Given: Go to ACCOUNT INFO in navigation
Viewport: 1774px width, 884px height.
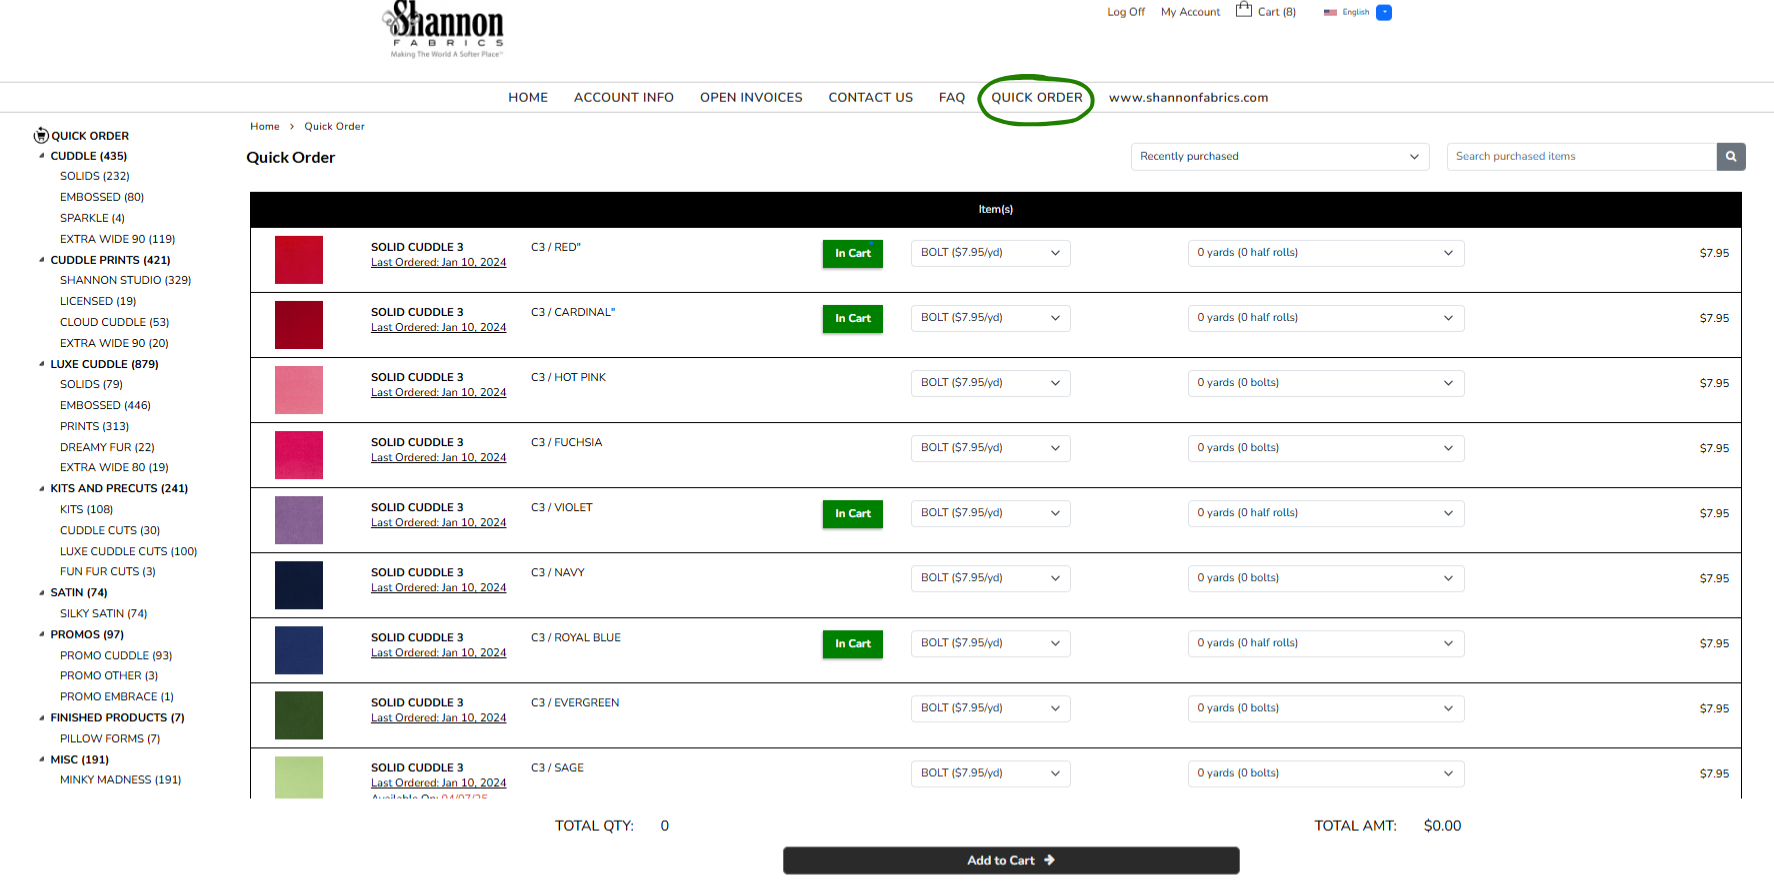Looking at the screenshot, I should click(x=623, y=98).
